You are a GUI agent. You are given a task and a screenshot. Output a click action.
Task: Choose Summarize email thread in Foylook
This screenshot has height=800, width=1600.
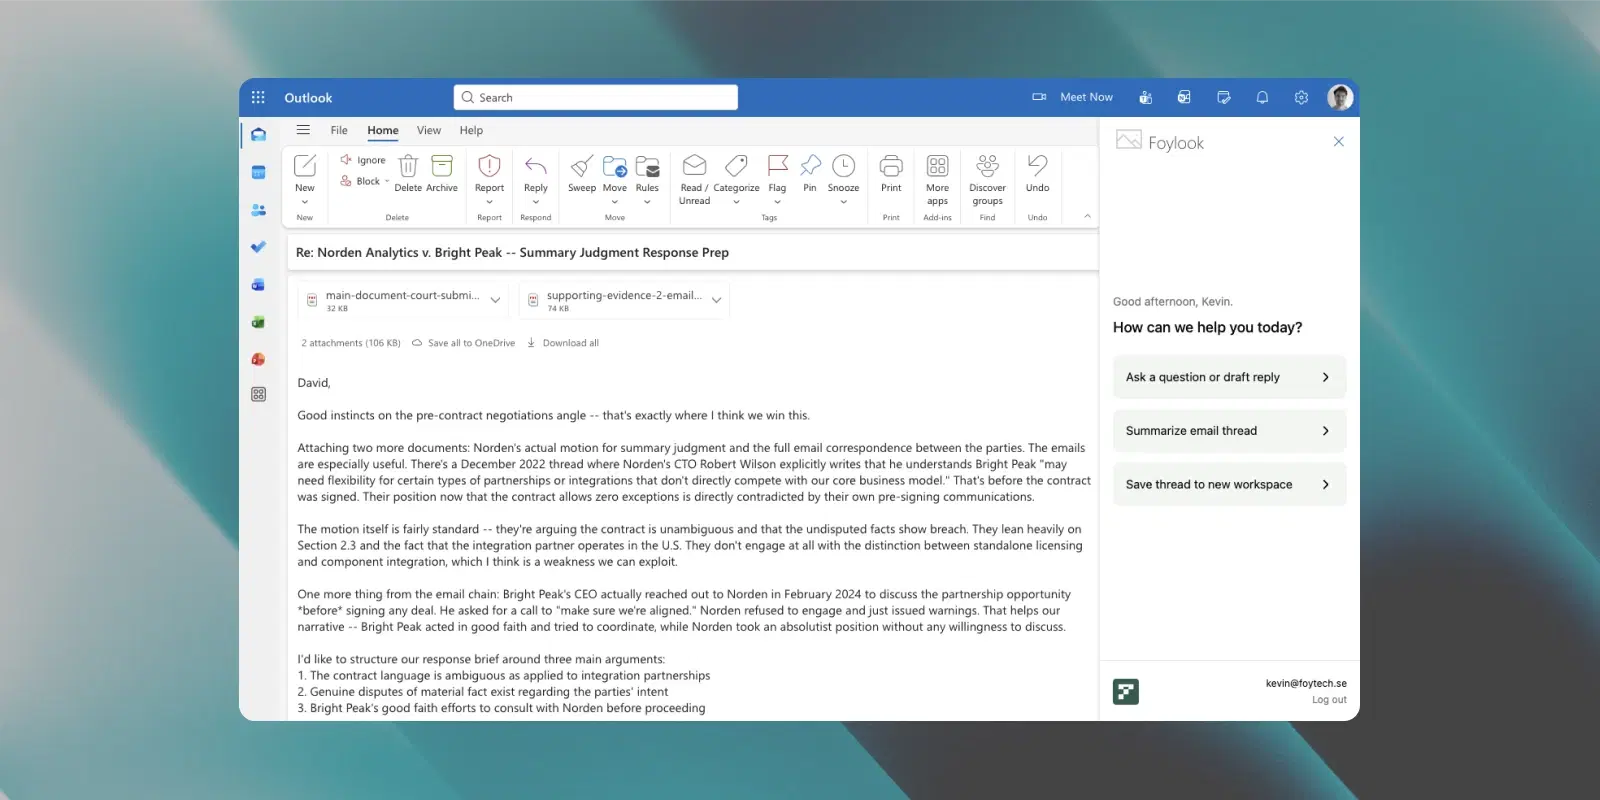1229,431
